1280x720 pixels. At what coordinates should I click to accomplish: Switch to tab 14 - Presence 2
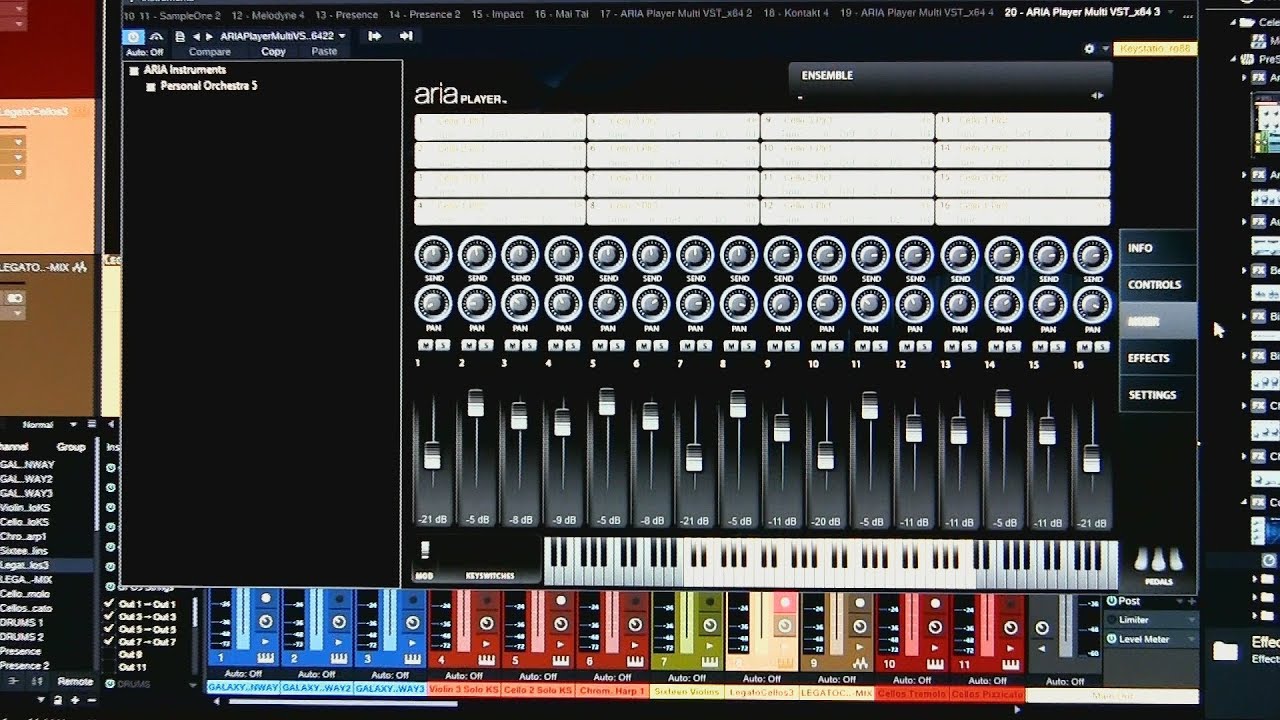click(x=424, y=15)
